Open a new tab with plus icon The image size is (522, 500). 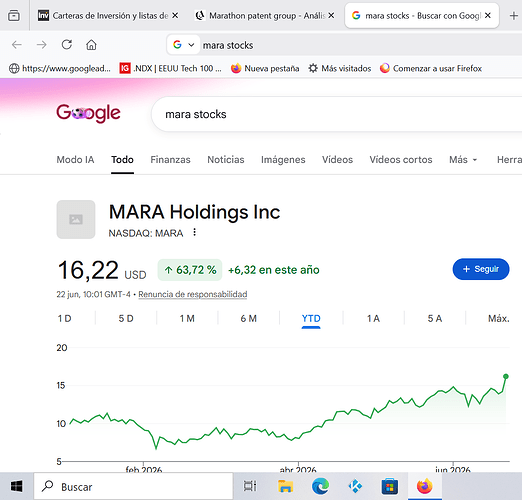(514, 15)
